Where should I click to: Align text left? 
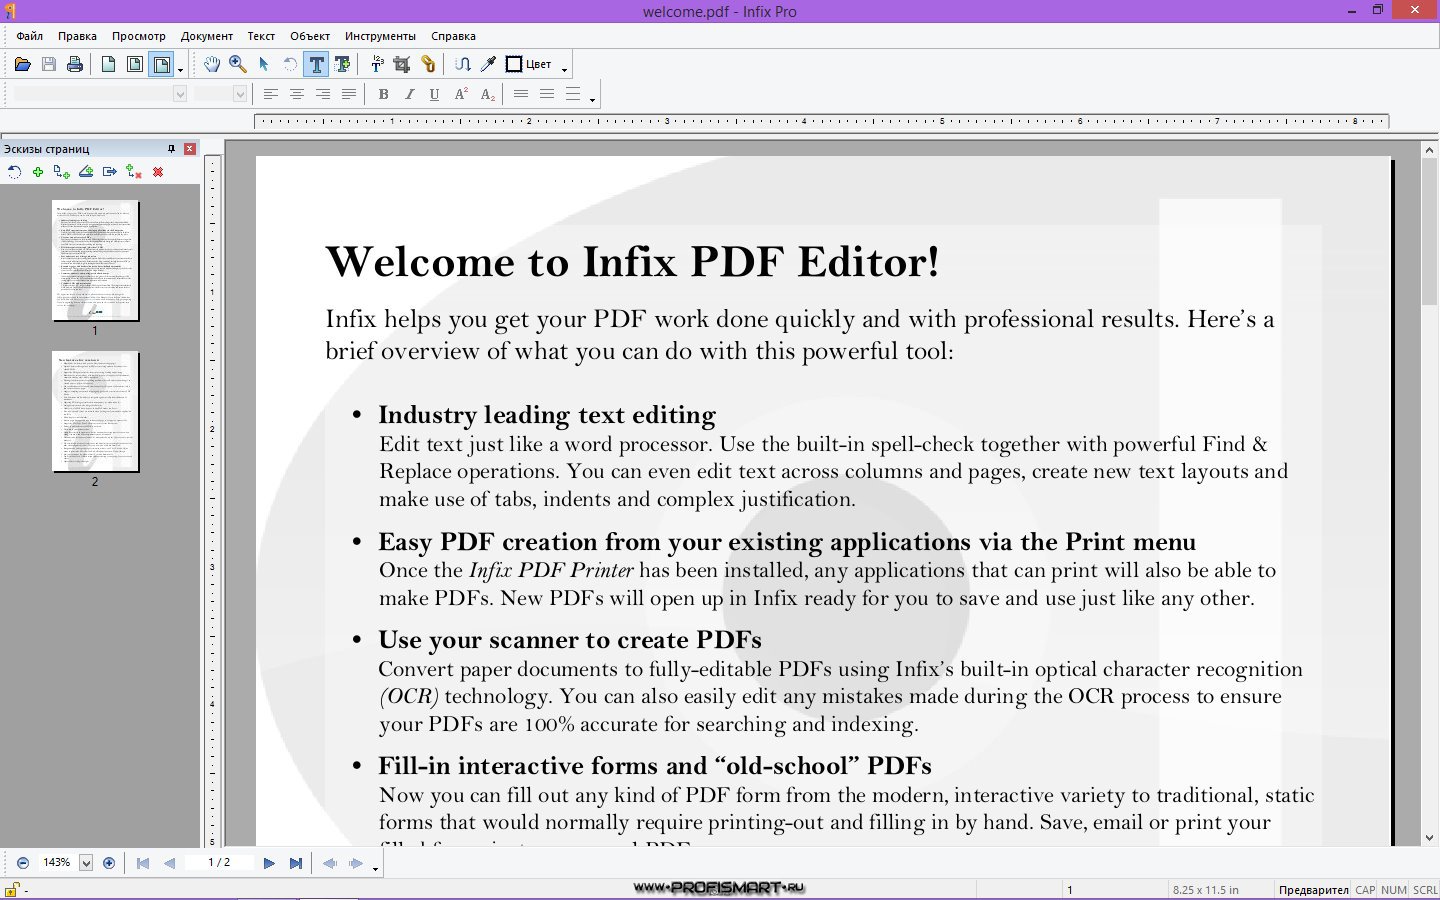tap(271, 94)
